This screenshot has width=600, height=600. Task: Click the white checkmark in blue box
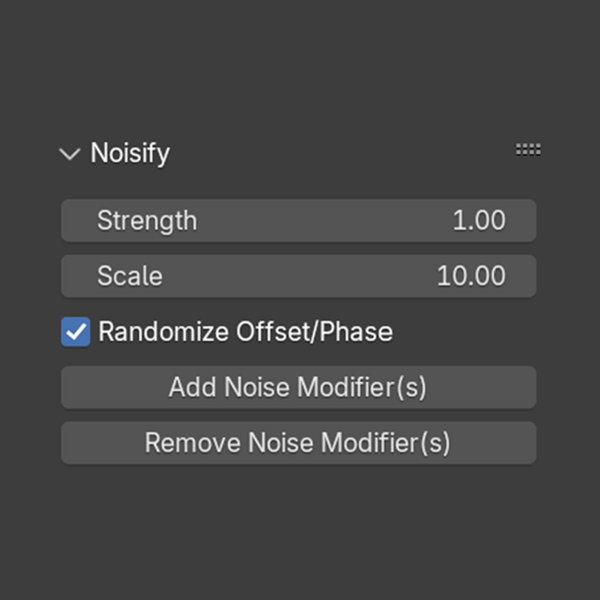(76, 332)
